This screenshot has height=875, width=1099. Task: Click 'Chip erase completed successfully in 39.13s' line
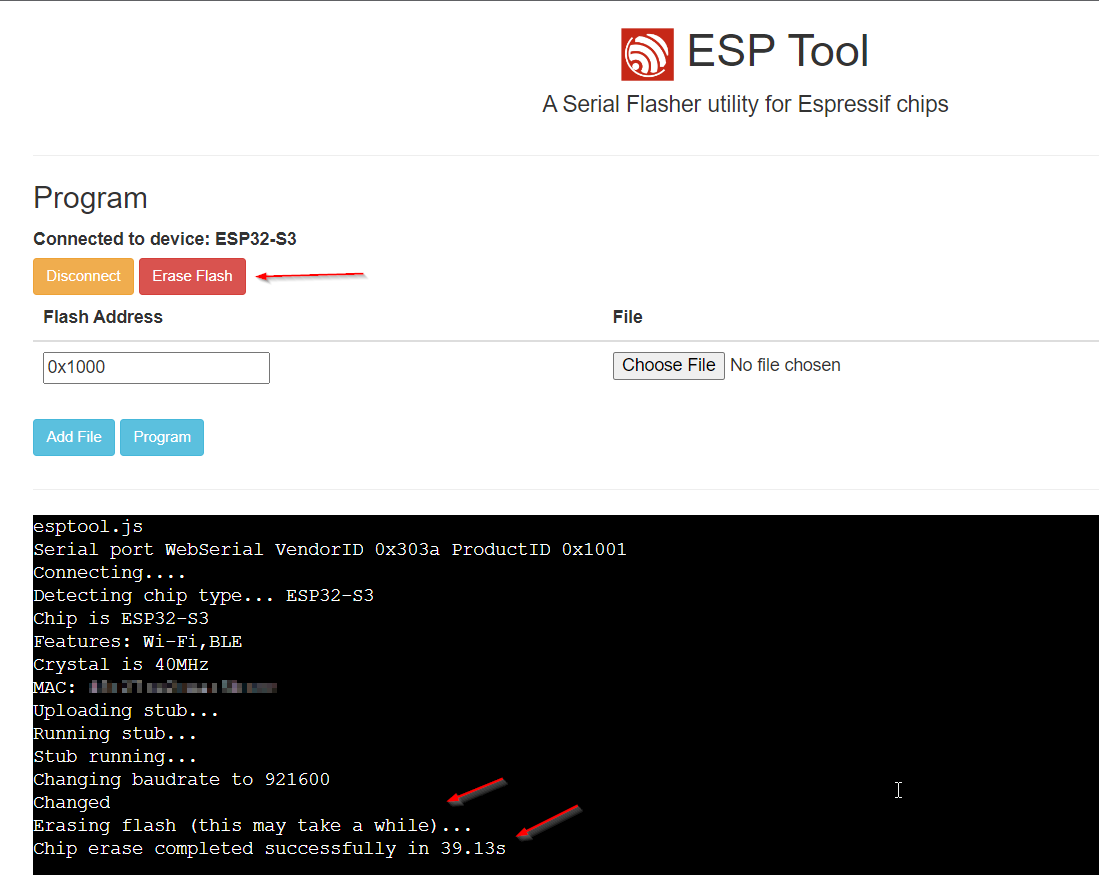click(x=270, y=849)
